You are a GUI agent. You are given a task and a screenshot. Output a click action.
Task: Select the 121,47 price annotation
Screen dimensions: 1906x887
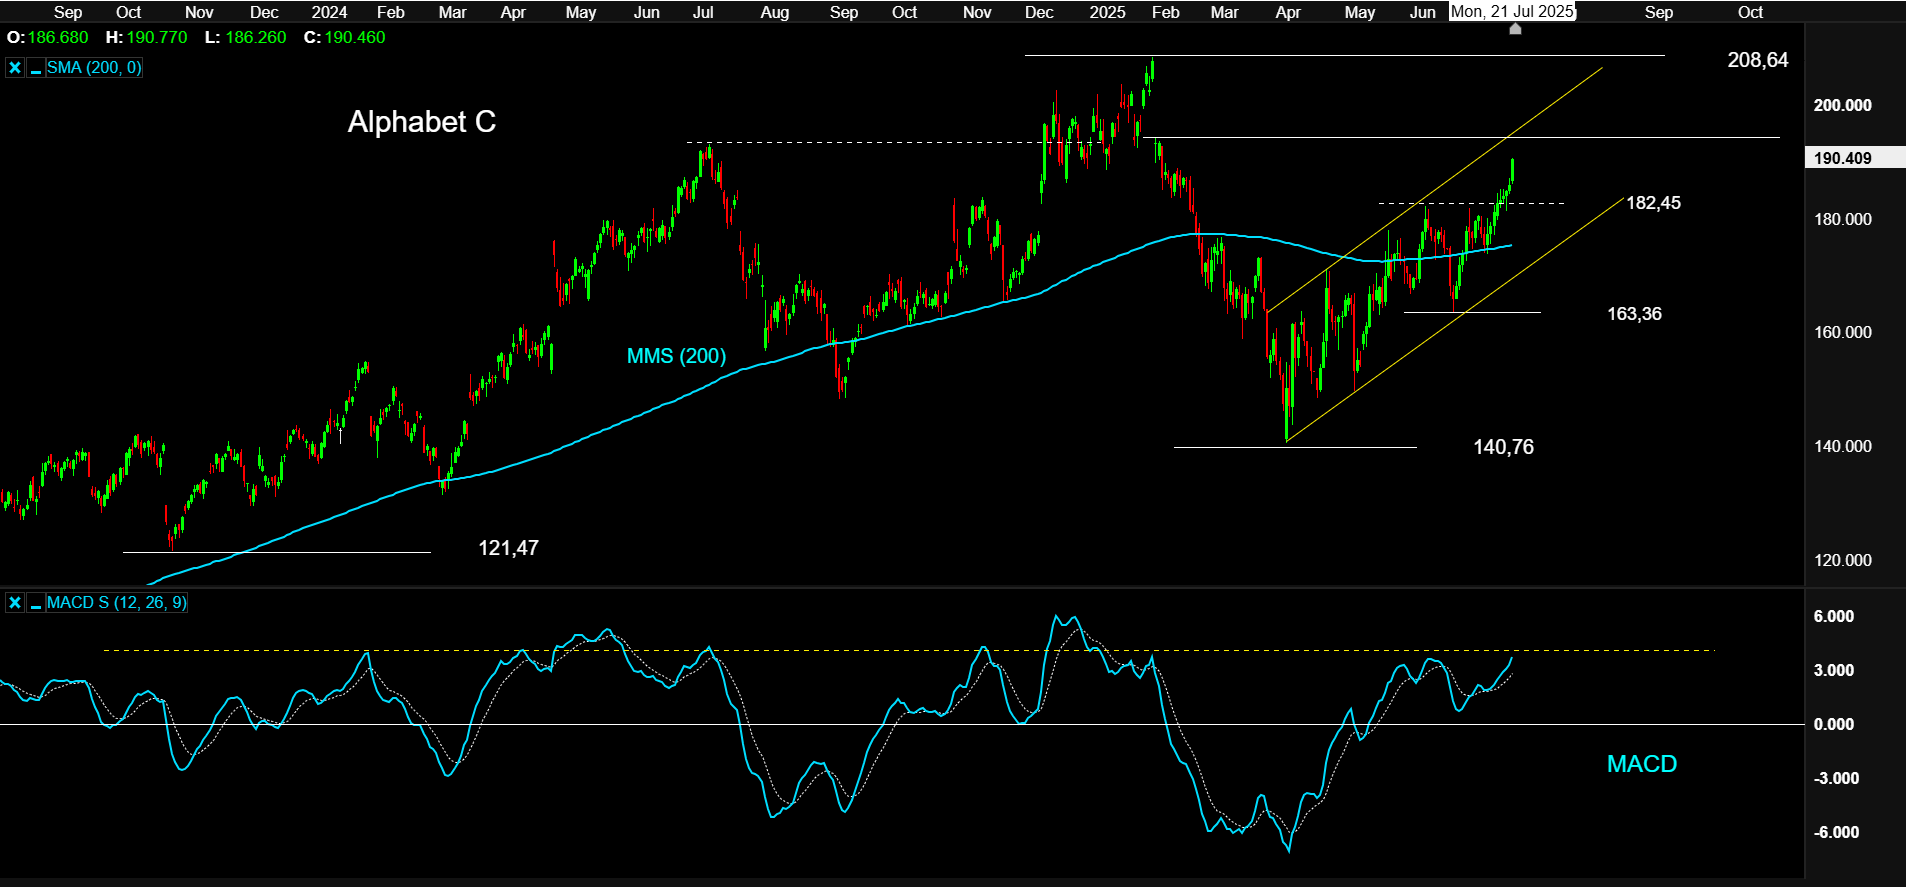[508, 548]
